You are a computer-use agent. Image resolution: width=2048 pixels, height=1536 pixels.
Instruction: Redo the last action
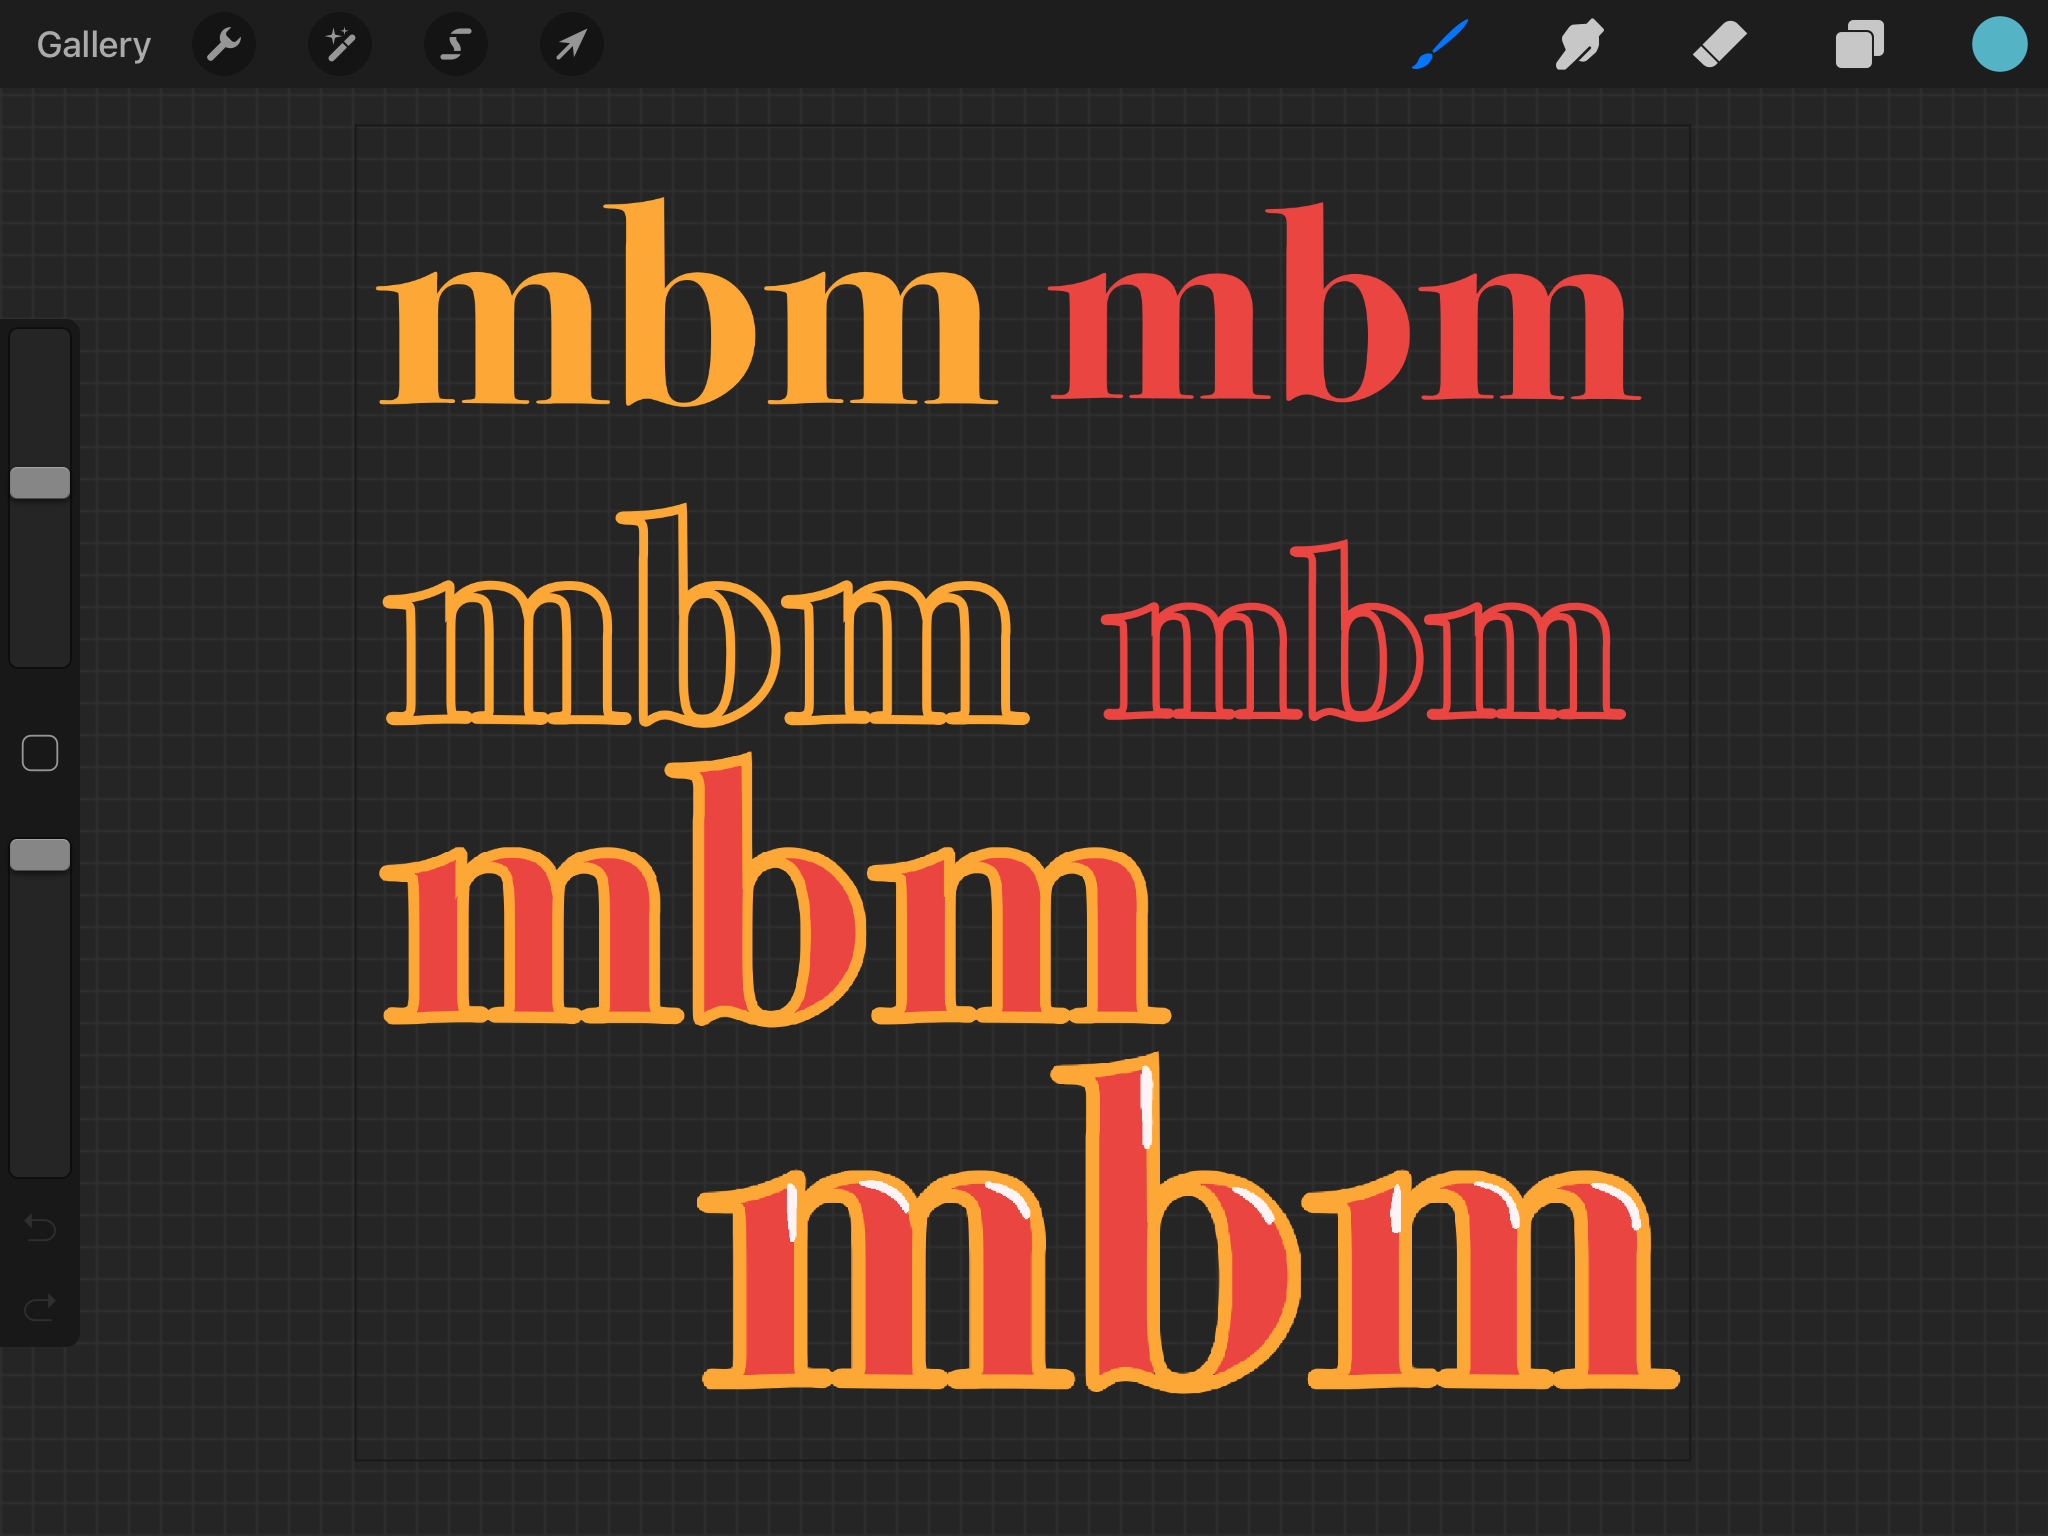(x=40, y=1307)
